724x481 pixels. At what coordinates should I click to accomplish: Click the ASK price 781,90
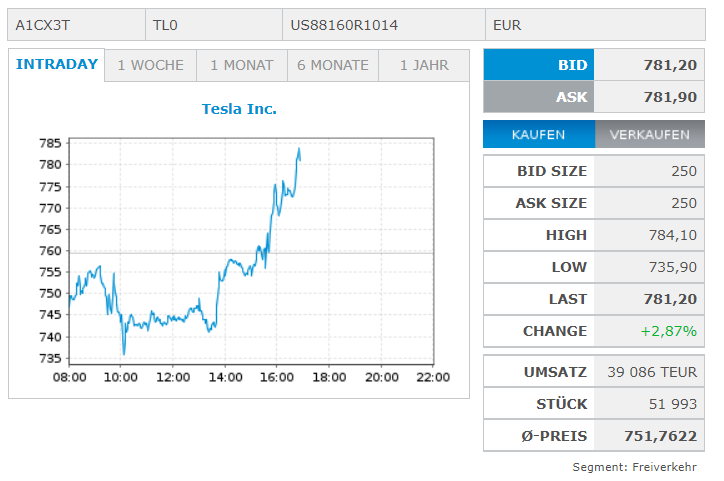pos(670,97)
